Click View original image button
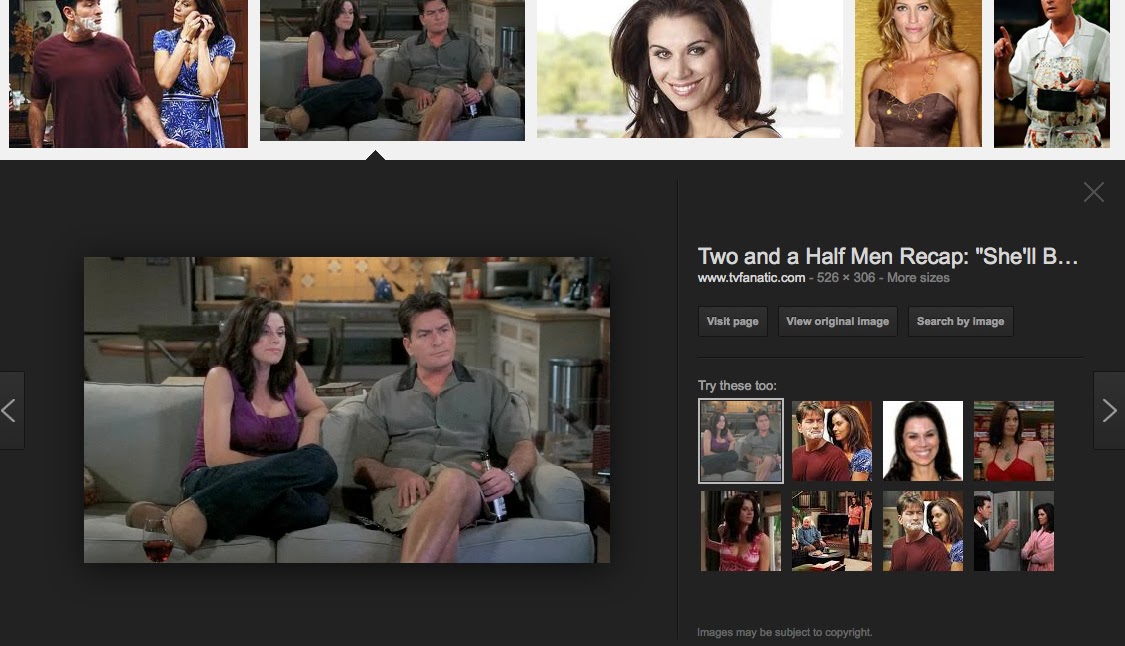The image size is (1125, 646). click(x=837, y=322)
